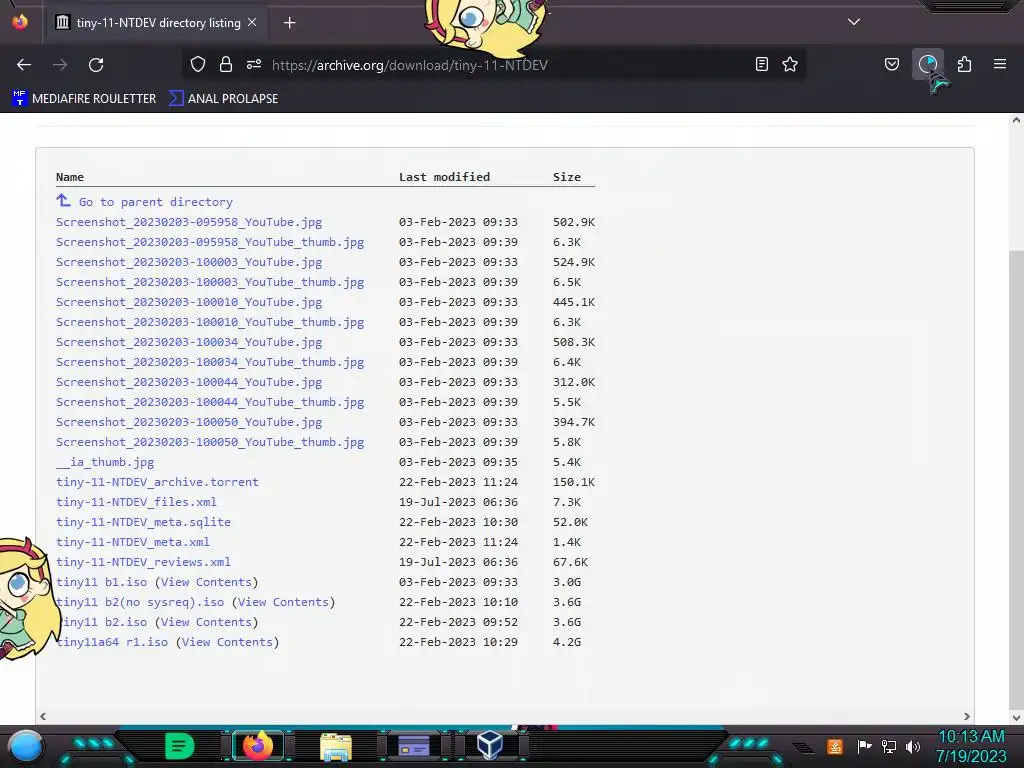View Contents of tiny11a64 r1.iso
The height and width of the screenshot is (768, 1024).
click(x=227, y=642)
